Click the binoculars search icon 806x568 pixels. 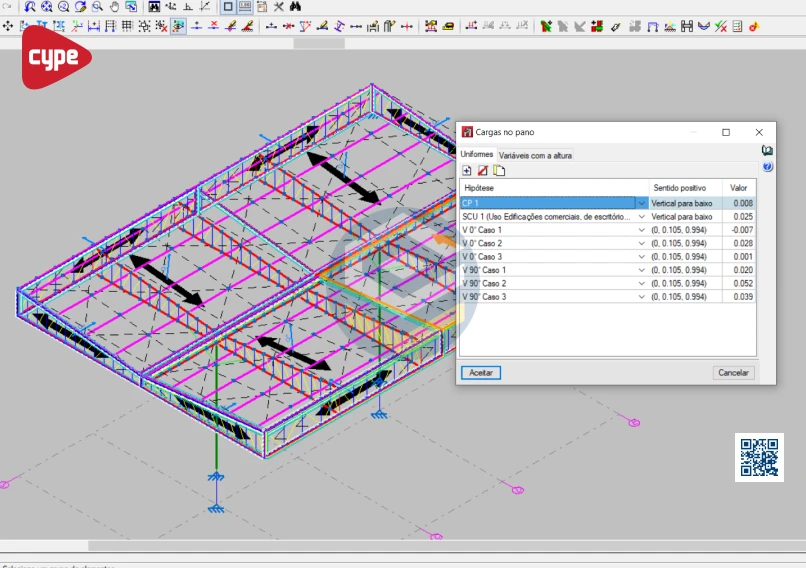[x=295, y=7]
